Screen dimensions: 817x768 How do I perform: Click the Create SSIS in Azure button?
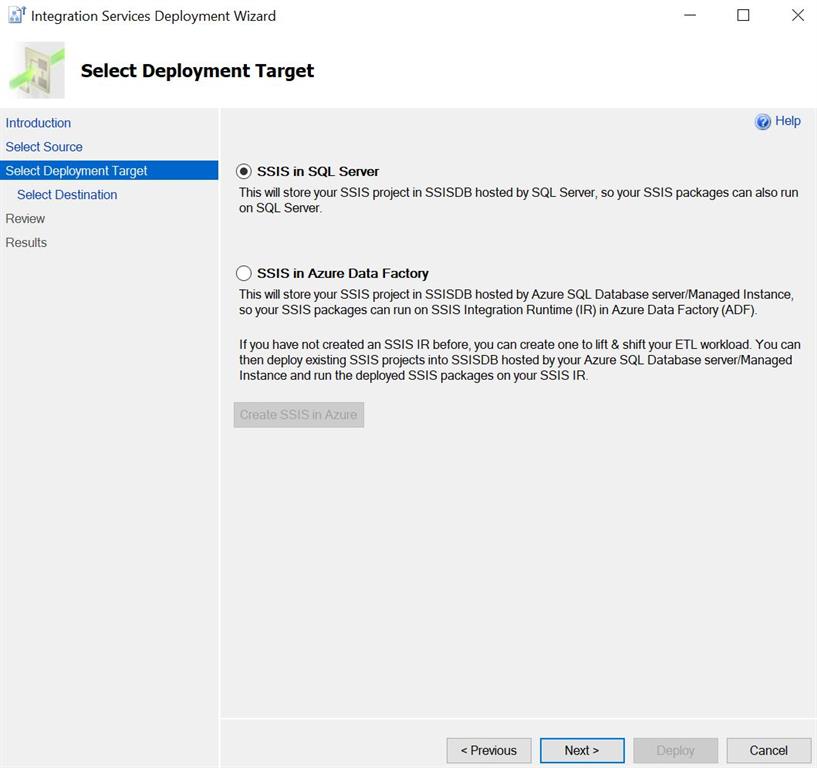point(299,415)
